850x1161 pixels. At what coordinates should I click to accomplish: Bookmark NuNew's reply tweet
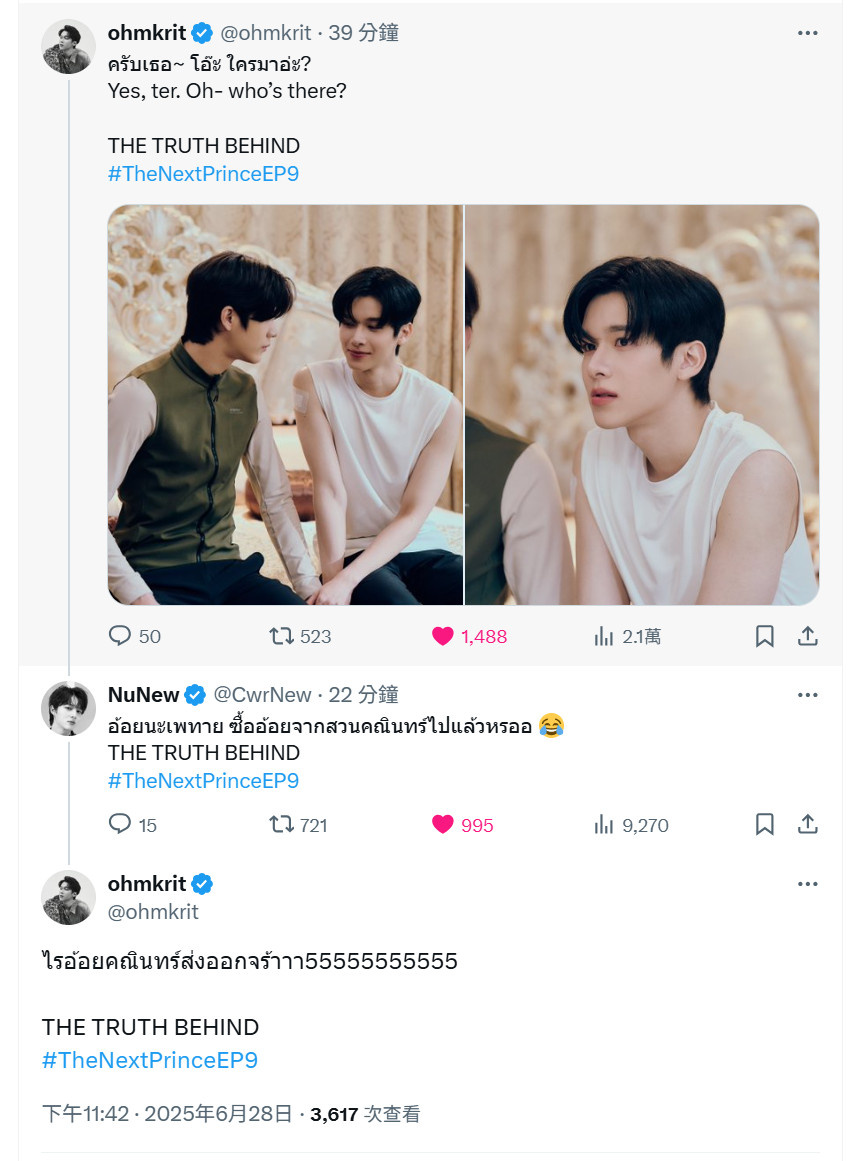765,825
